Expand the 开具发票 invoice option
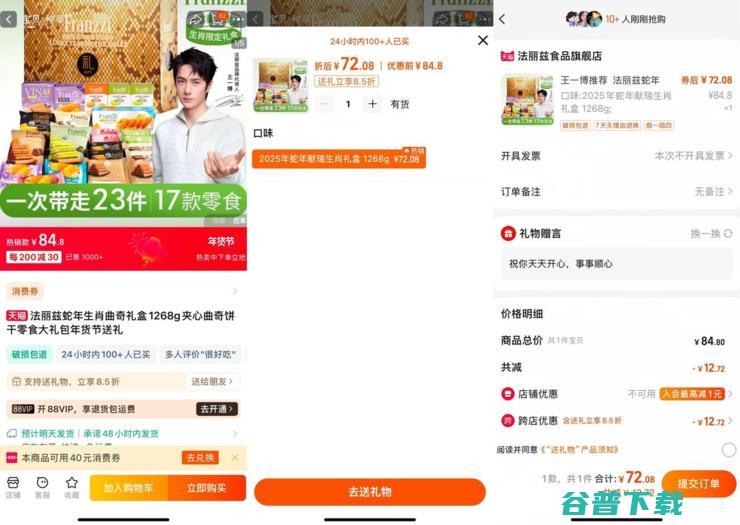Viewport: 740px width, 525px height. 616,156
